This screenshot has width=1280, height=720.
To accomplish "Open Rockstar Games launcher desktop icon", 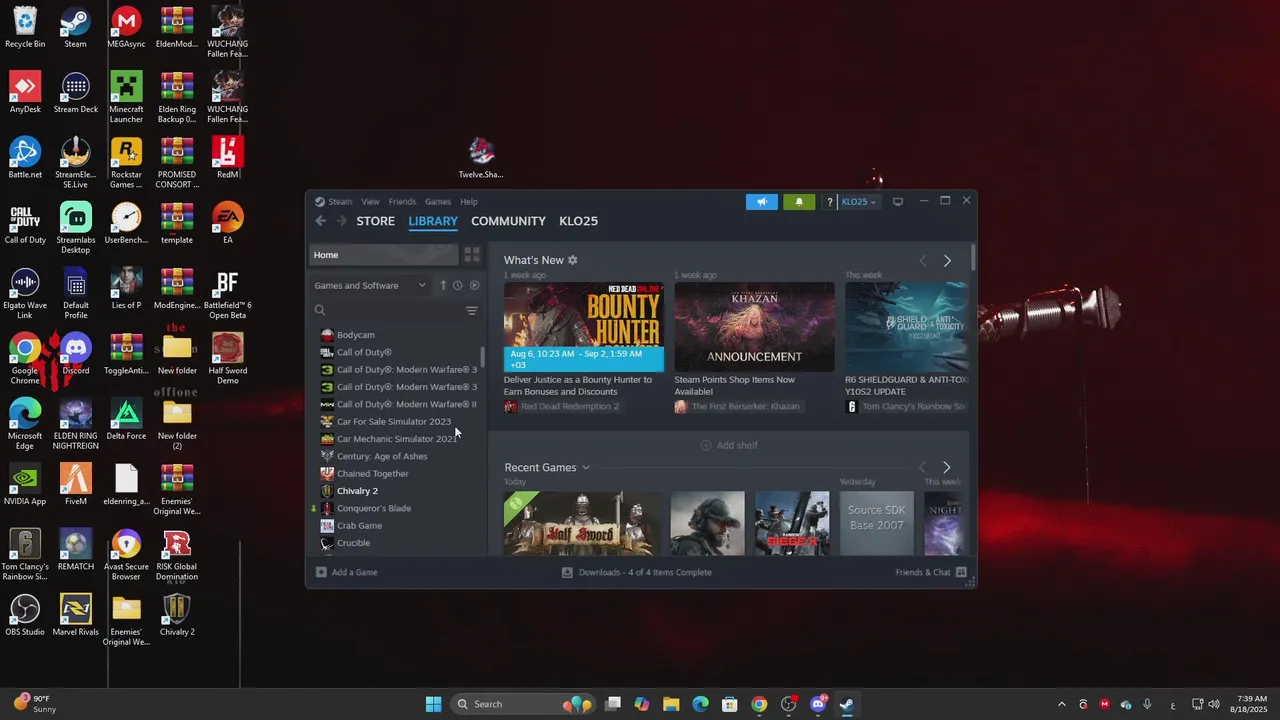I will [x=126, y=163].
